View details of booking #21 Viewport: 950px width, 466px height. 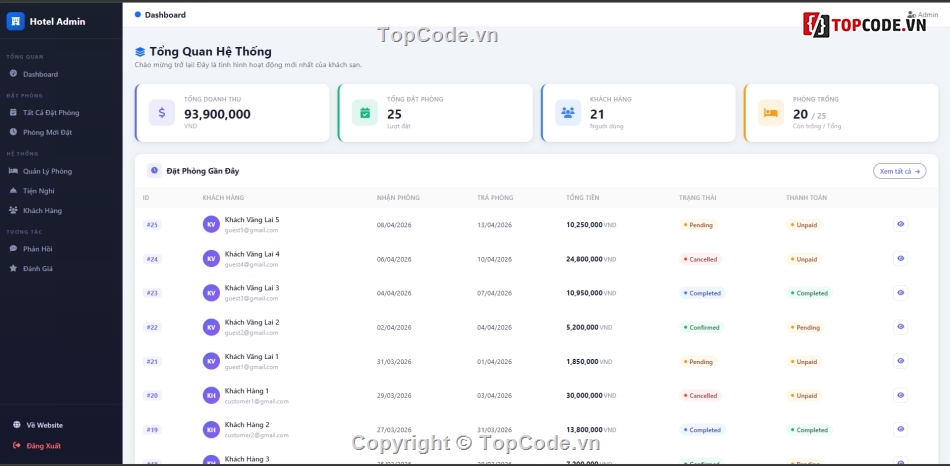pyautogui.click(x=900, y=361)
